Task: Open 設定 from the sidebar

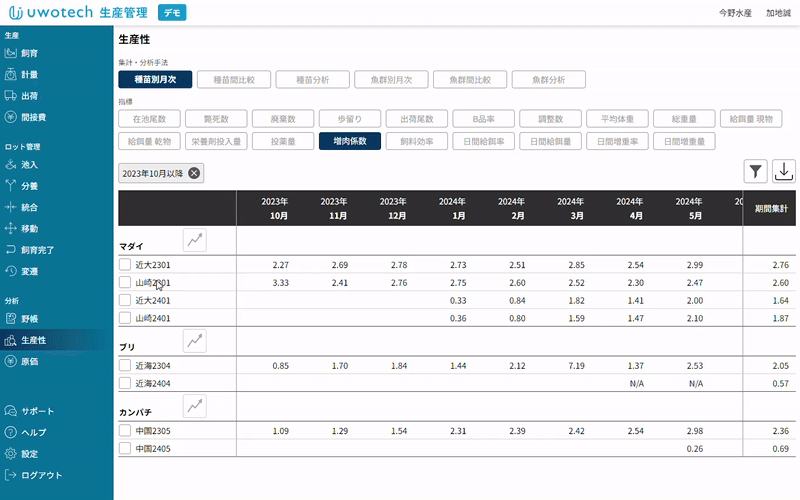Action: [30, 454]
